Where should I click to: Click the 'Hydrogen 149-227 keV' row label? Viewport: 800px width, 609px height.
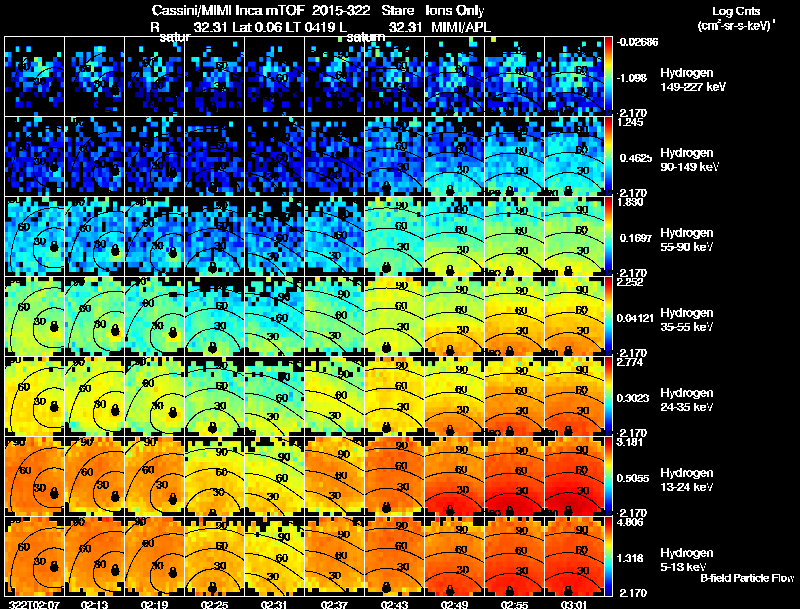point(693,80)
